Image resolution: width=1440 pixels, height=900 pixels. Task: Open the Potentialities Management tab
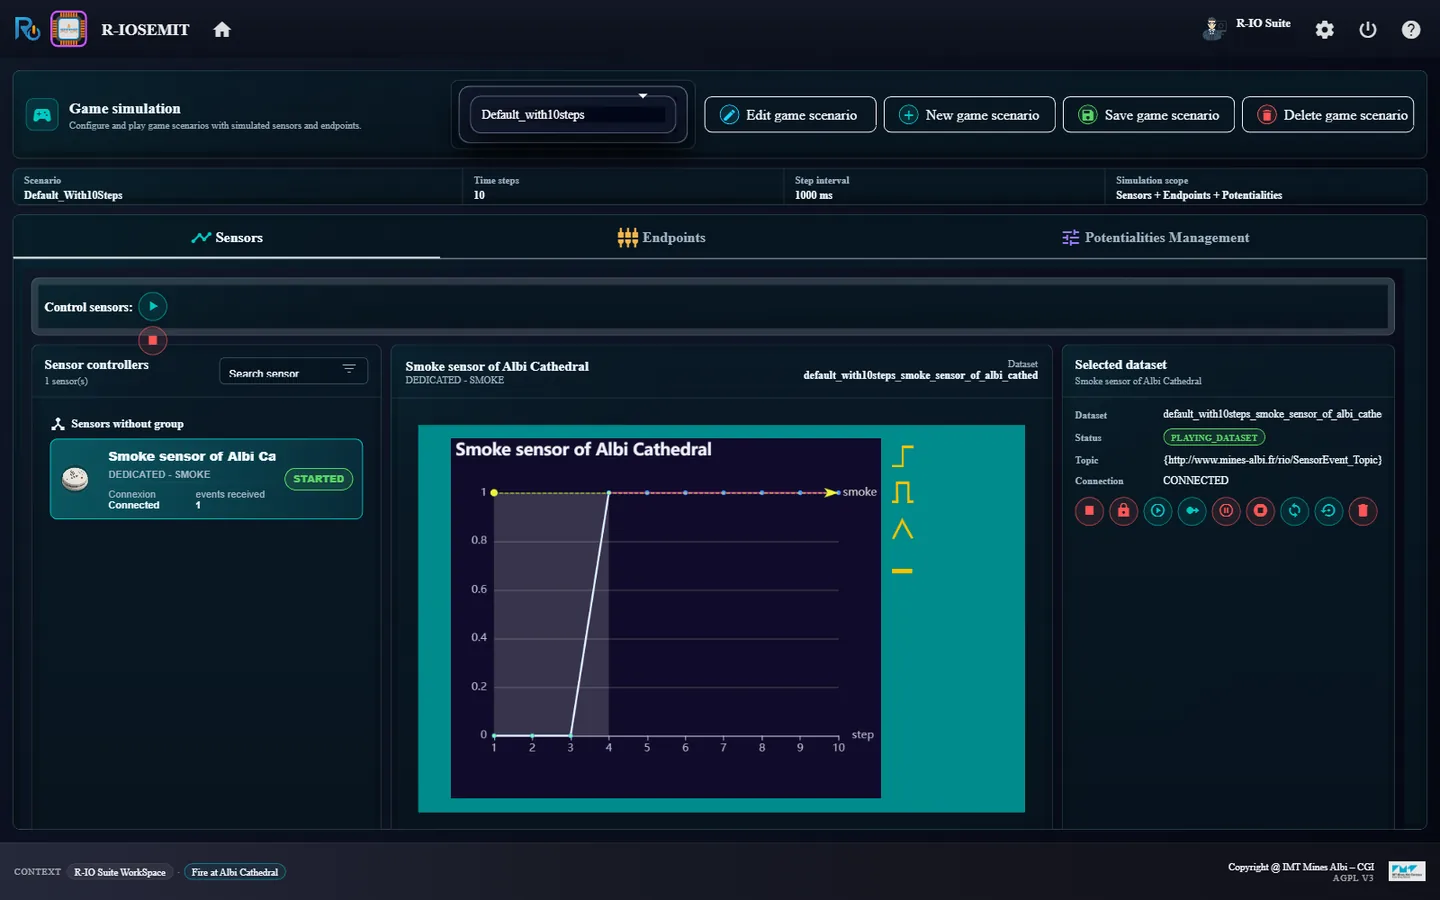1155,237
